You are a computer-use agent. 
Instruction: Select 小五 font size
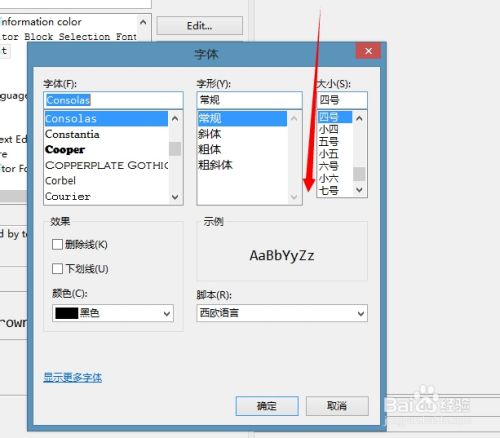329,154
